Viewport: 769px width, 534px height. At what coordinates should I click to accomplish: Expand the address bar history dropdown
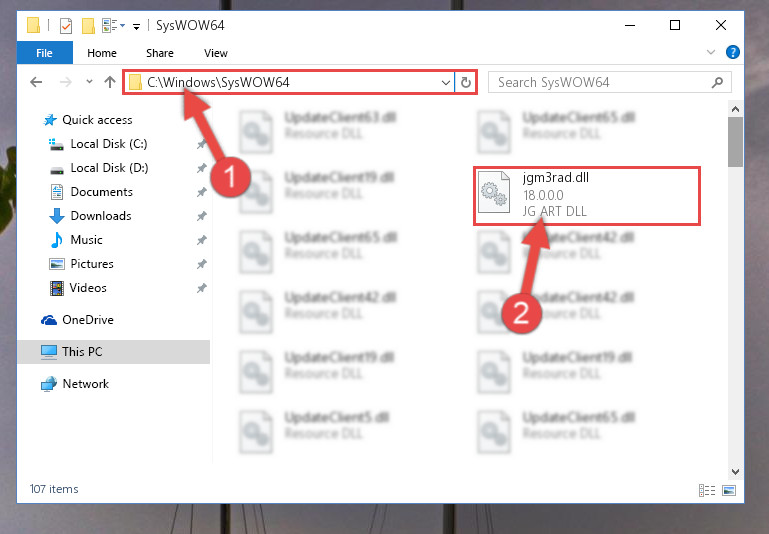click(x=445, y=82)
